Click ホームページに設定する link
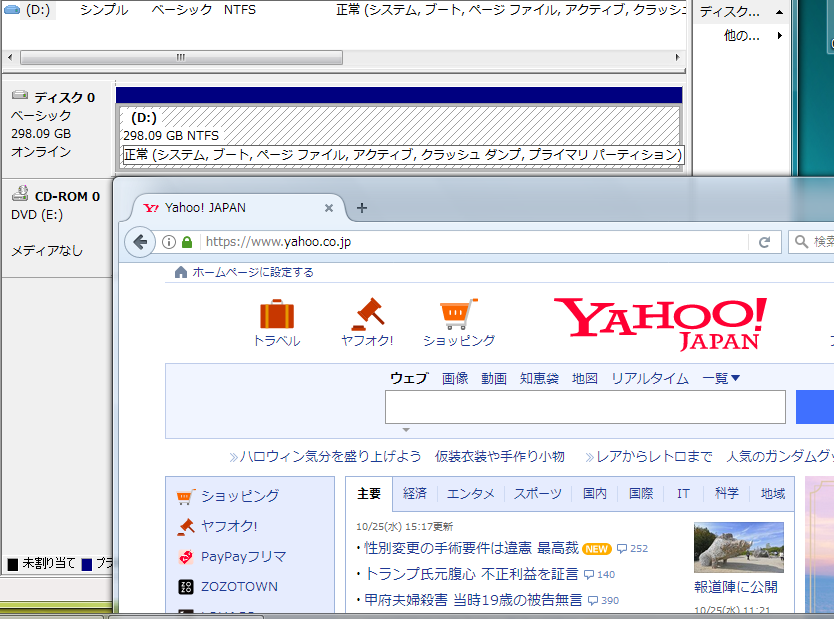Screen dimensions: 834x619 click(253, 272)
